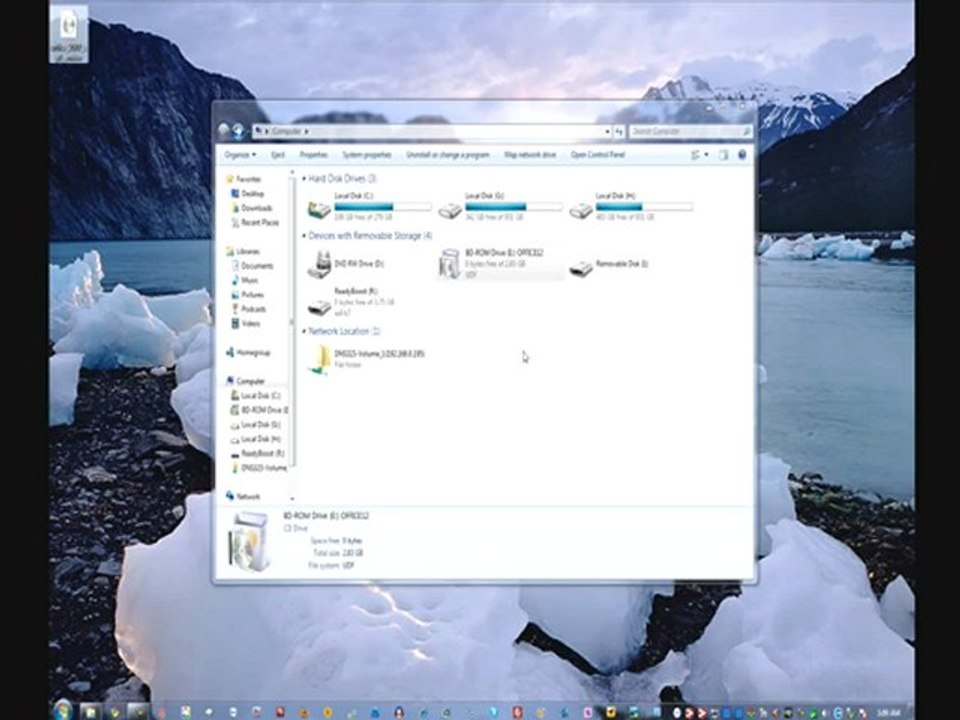Open Documents library in navigation pane
The height and width of the screenshot is (720, 960).
[x=252, y=266]
